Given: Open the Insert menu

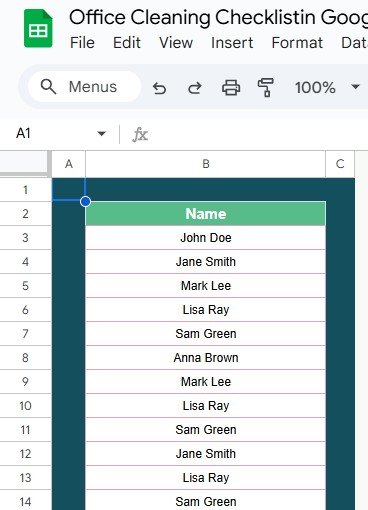Looking at the screenshot, I should [232, 43].
